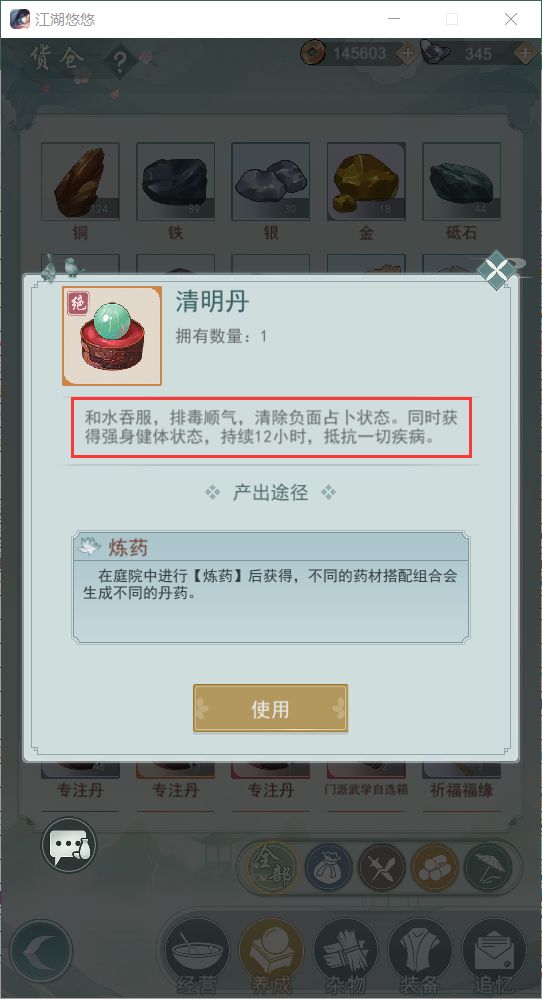Viewport: 542px width, 999px height.
Task: Close the 清明丹 item popup
Action: [497, 271]
